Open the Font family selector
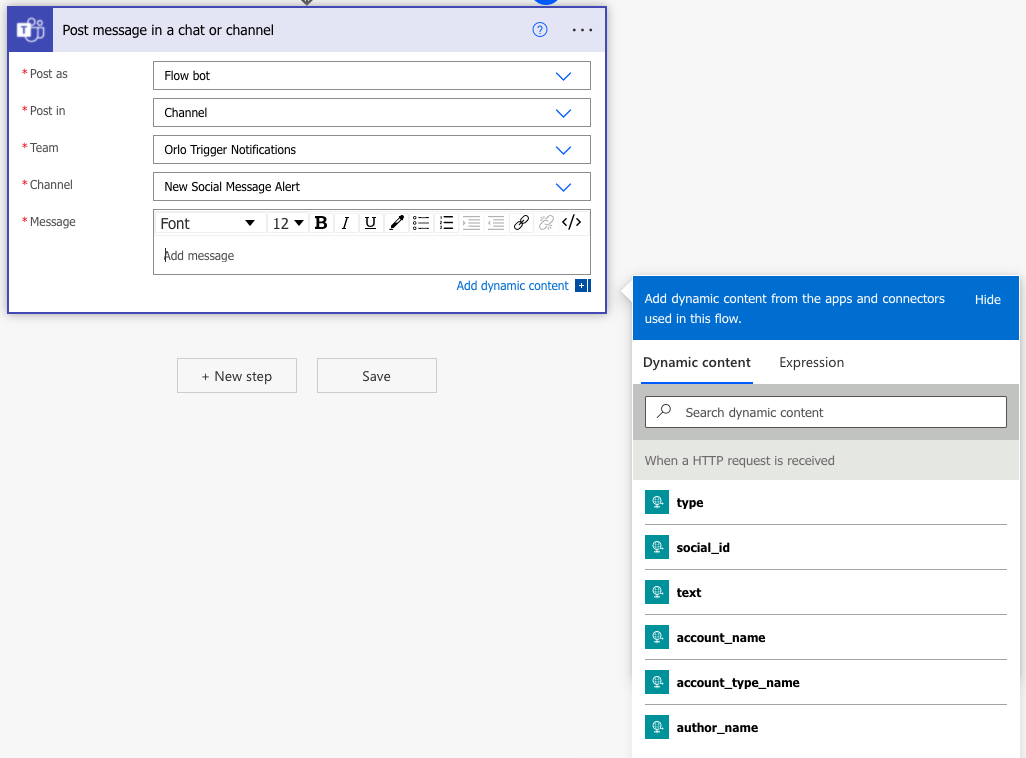 pyautogui.click(x=208, y=223)
